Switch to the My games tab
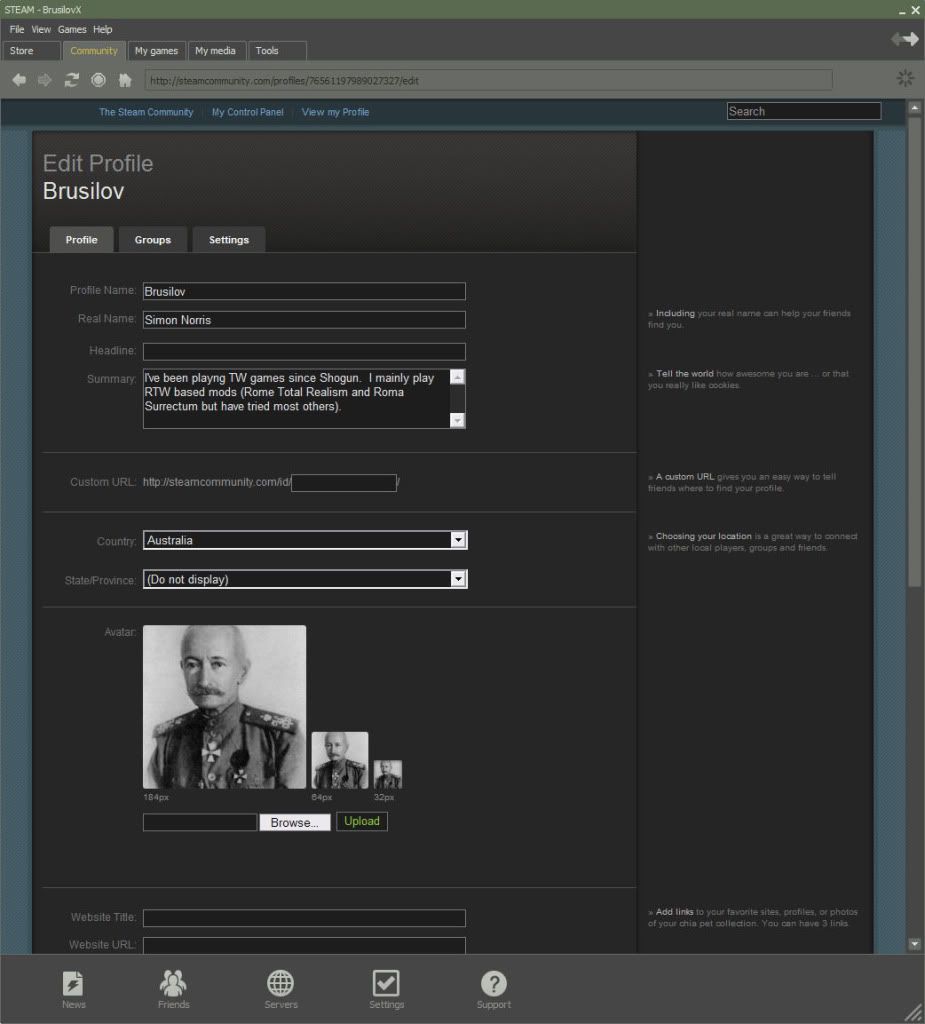This screenshot has height=1024, width=925. [156, 50]
